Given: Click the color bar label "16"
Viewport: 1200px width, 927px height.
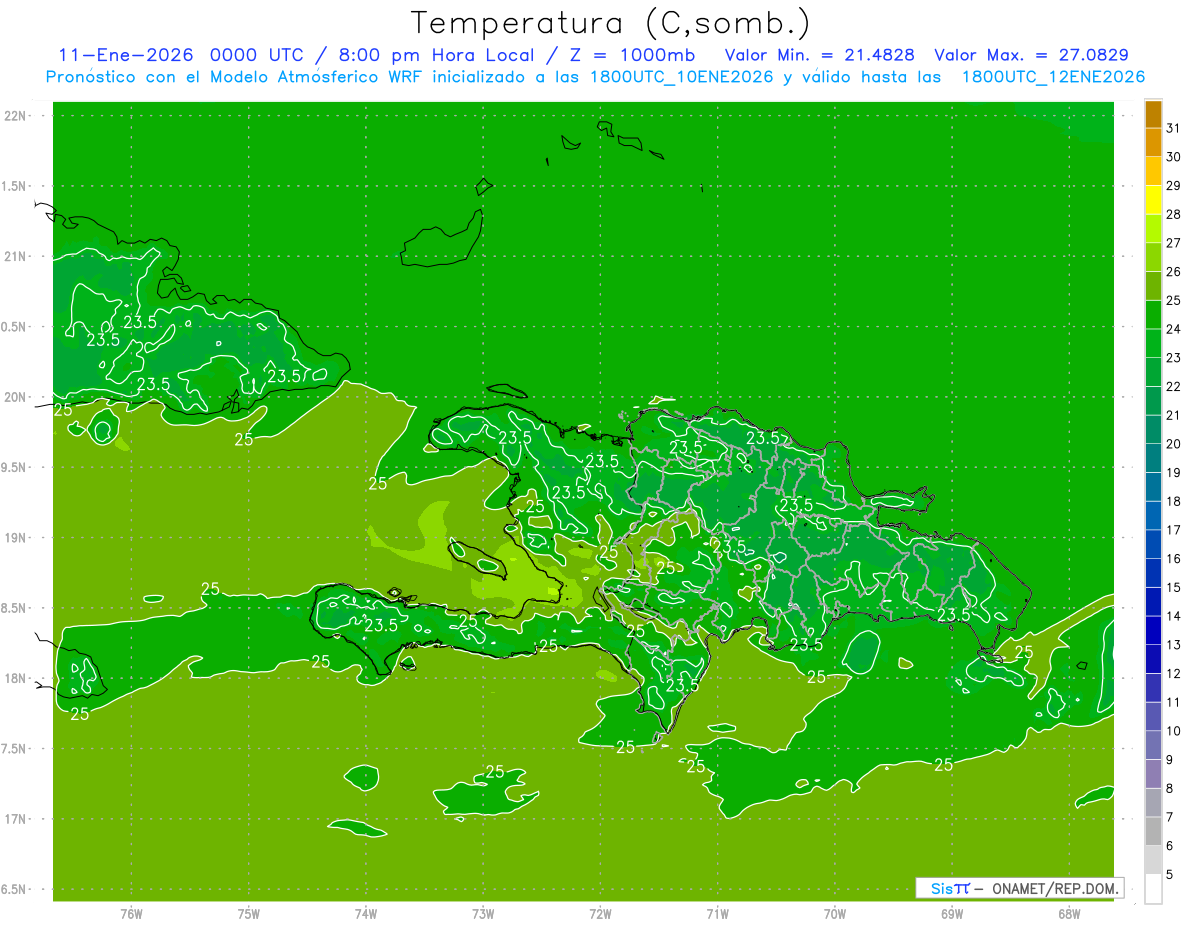Looking at the screenshot, I should (x=1174, y=558).
